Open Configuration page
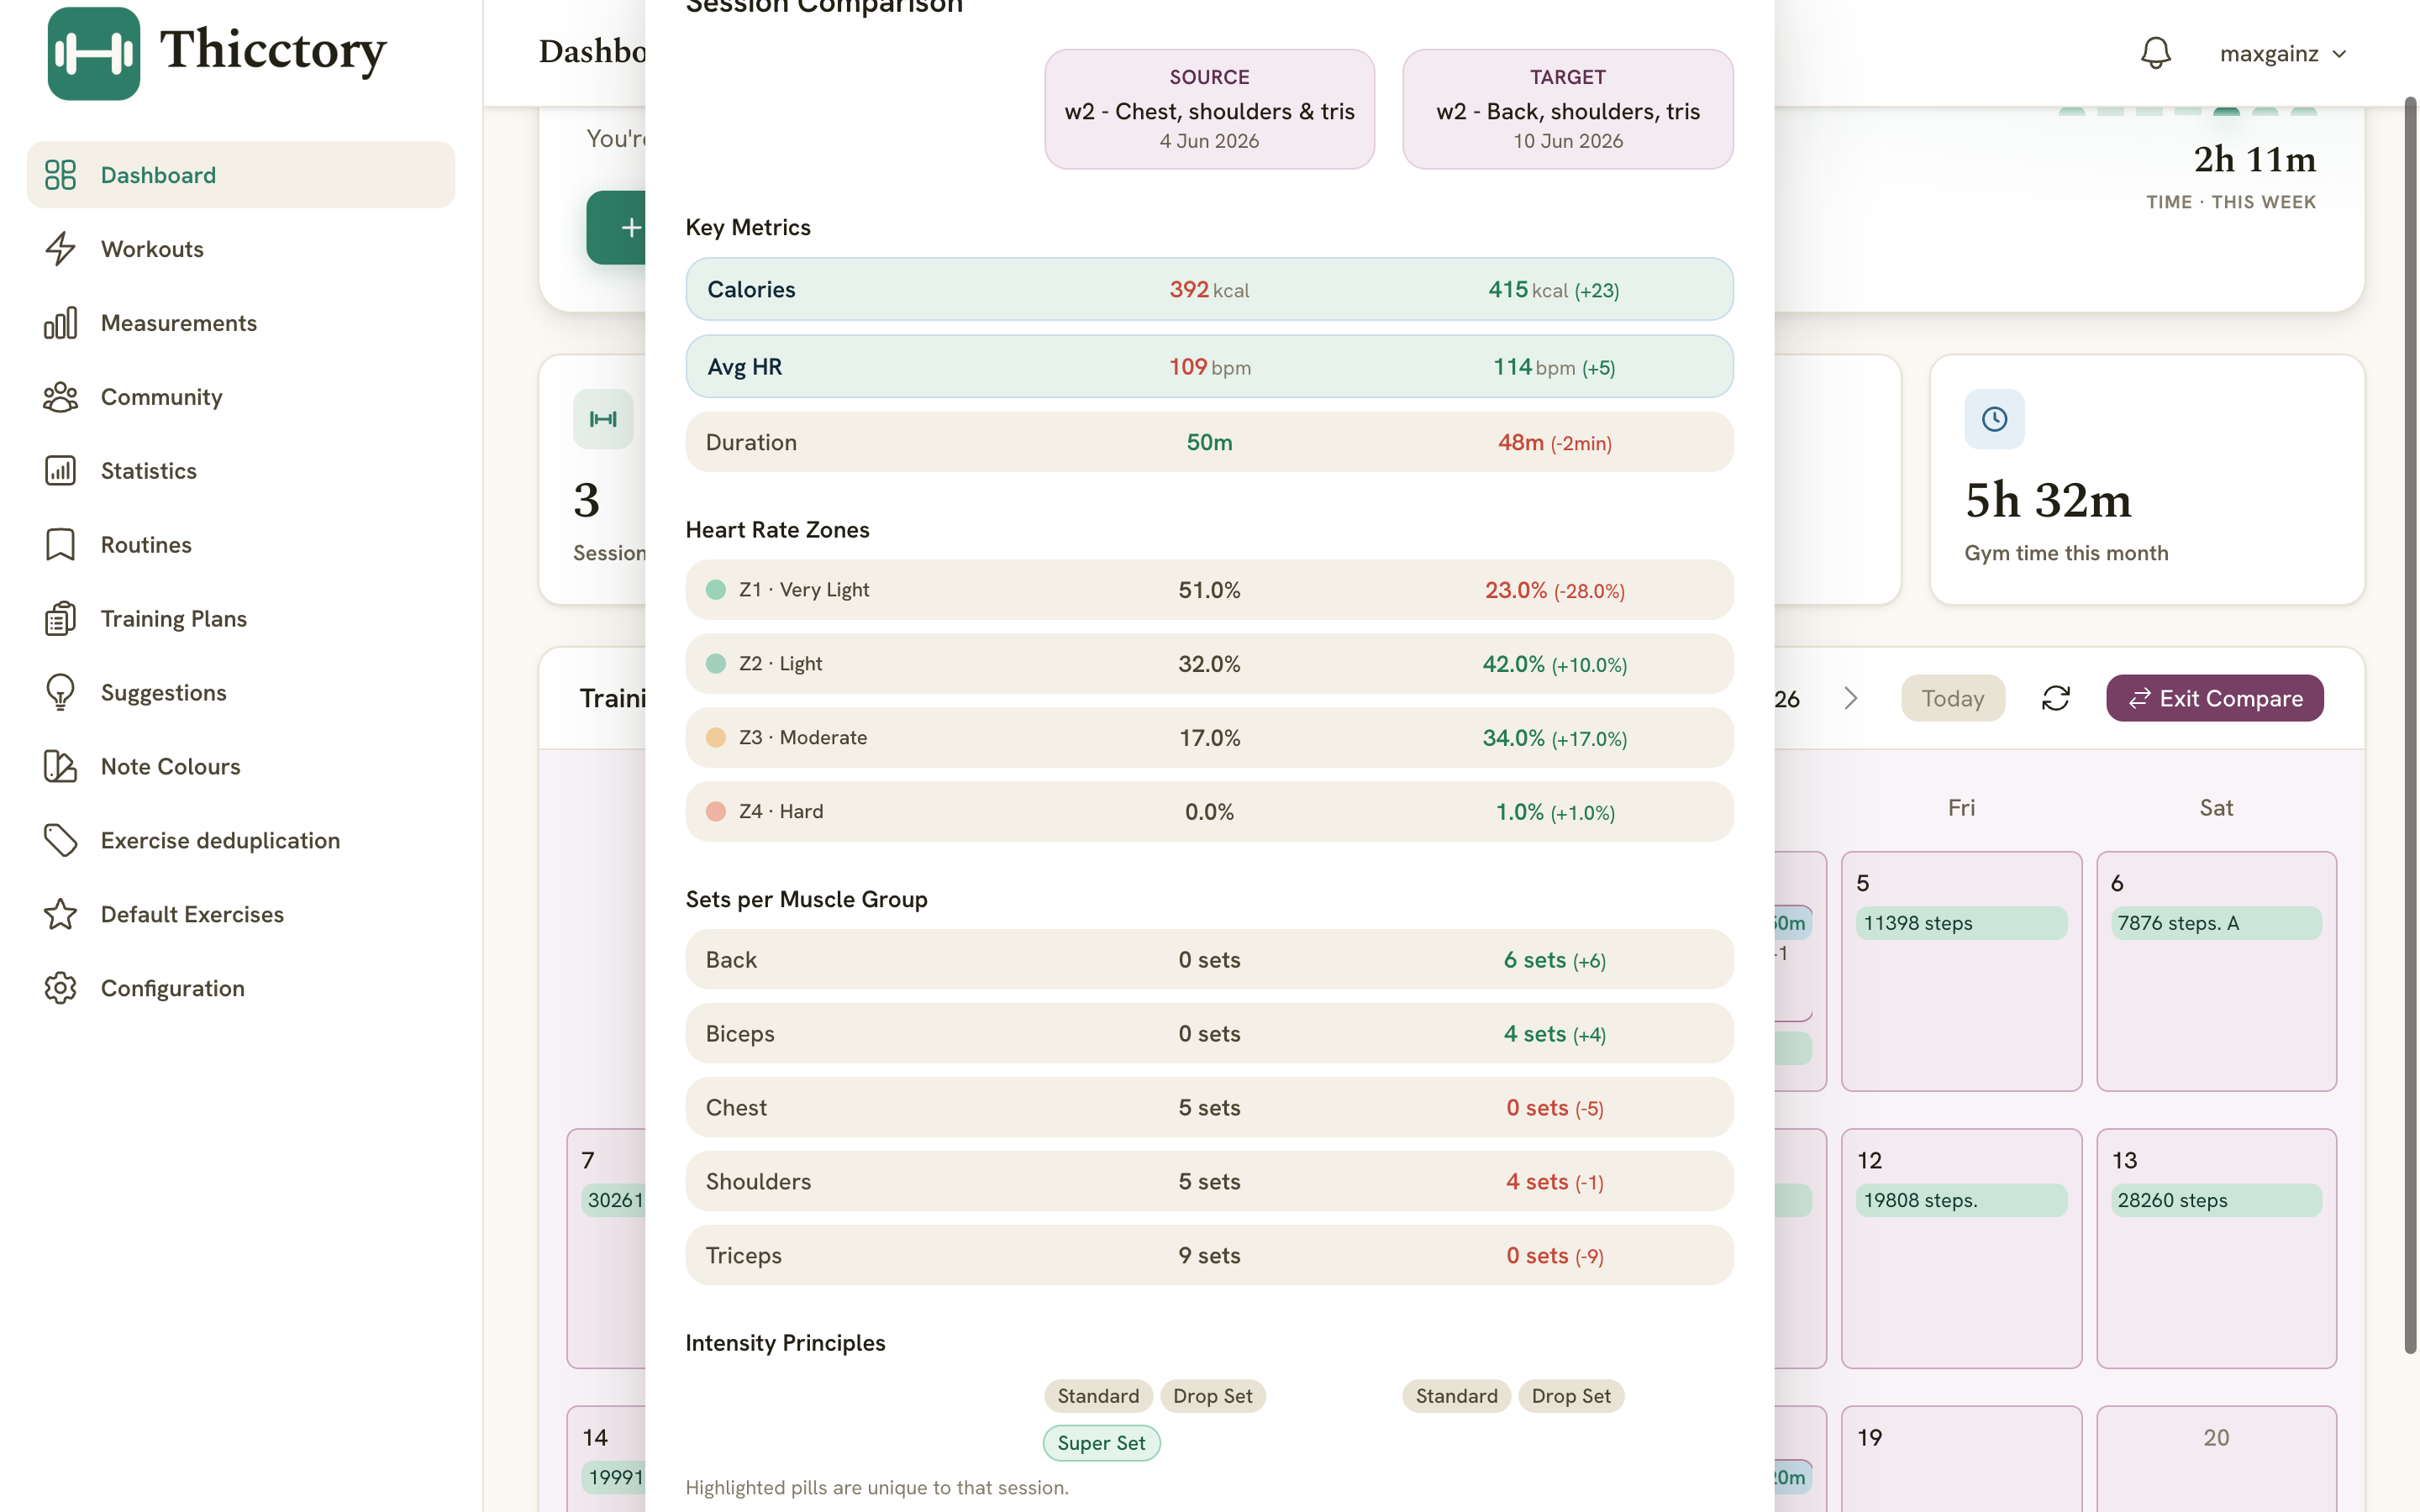The width and height of the screenshot is (2420, 1512). coord(241,989)
